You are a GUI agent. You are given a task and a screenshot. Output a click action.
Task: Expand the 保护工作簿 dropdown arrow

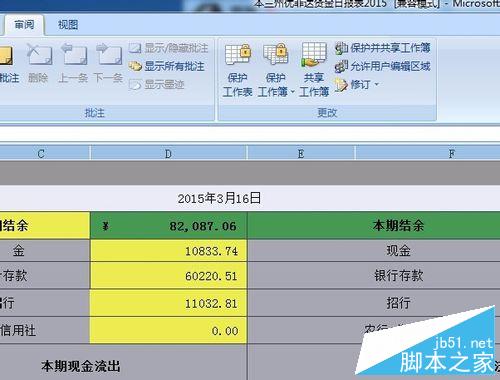pos(292,92)
